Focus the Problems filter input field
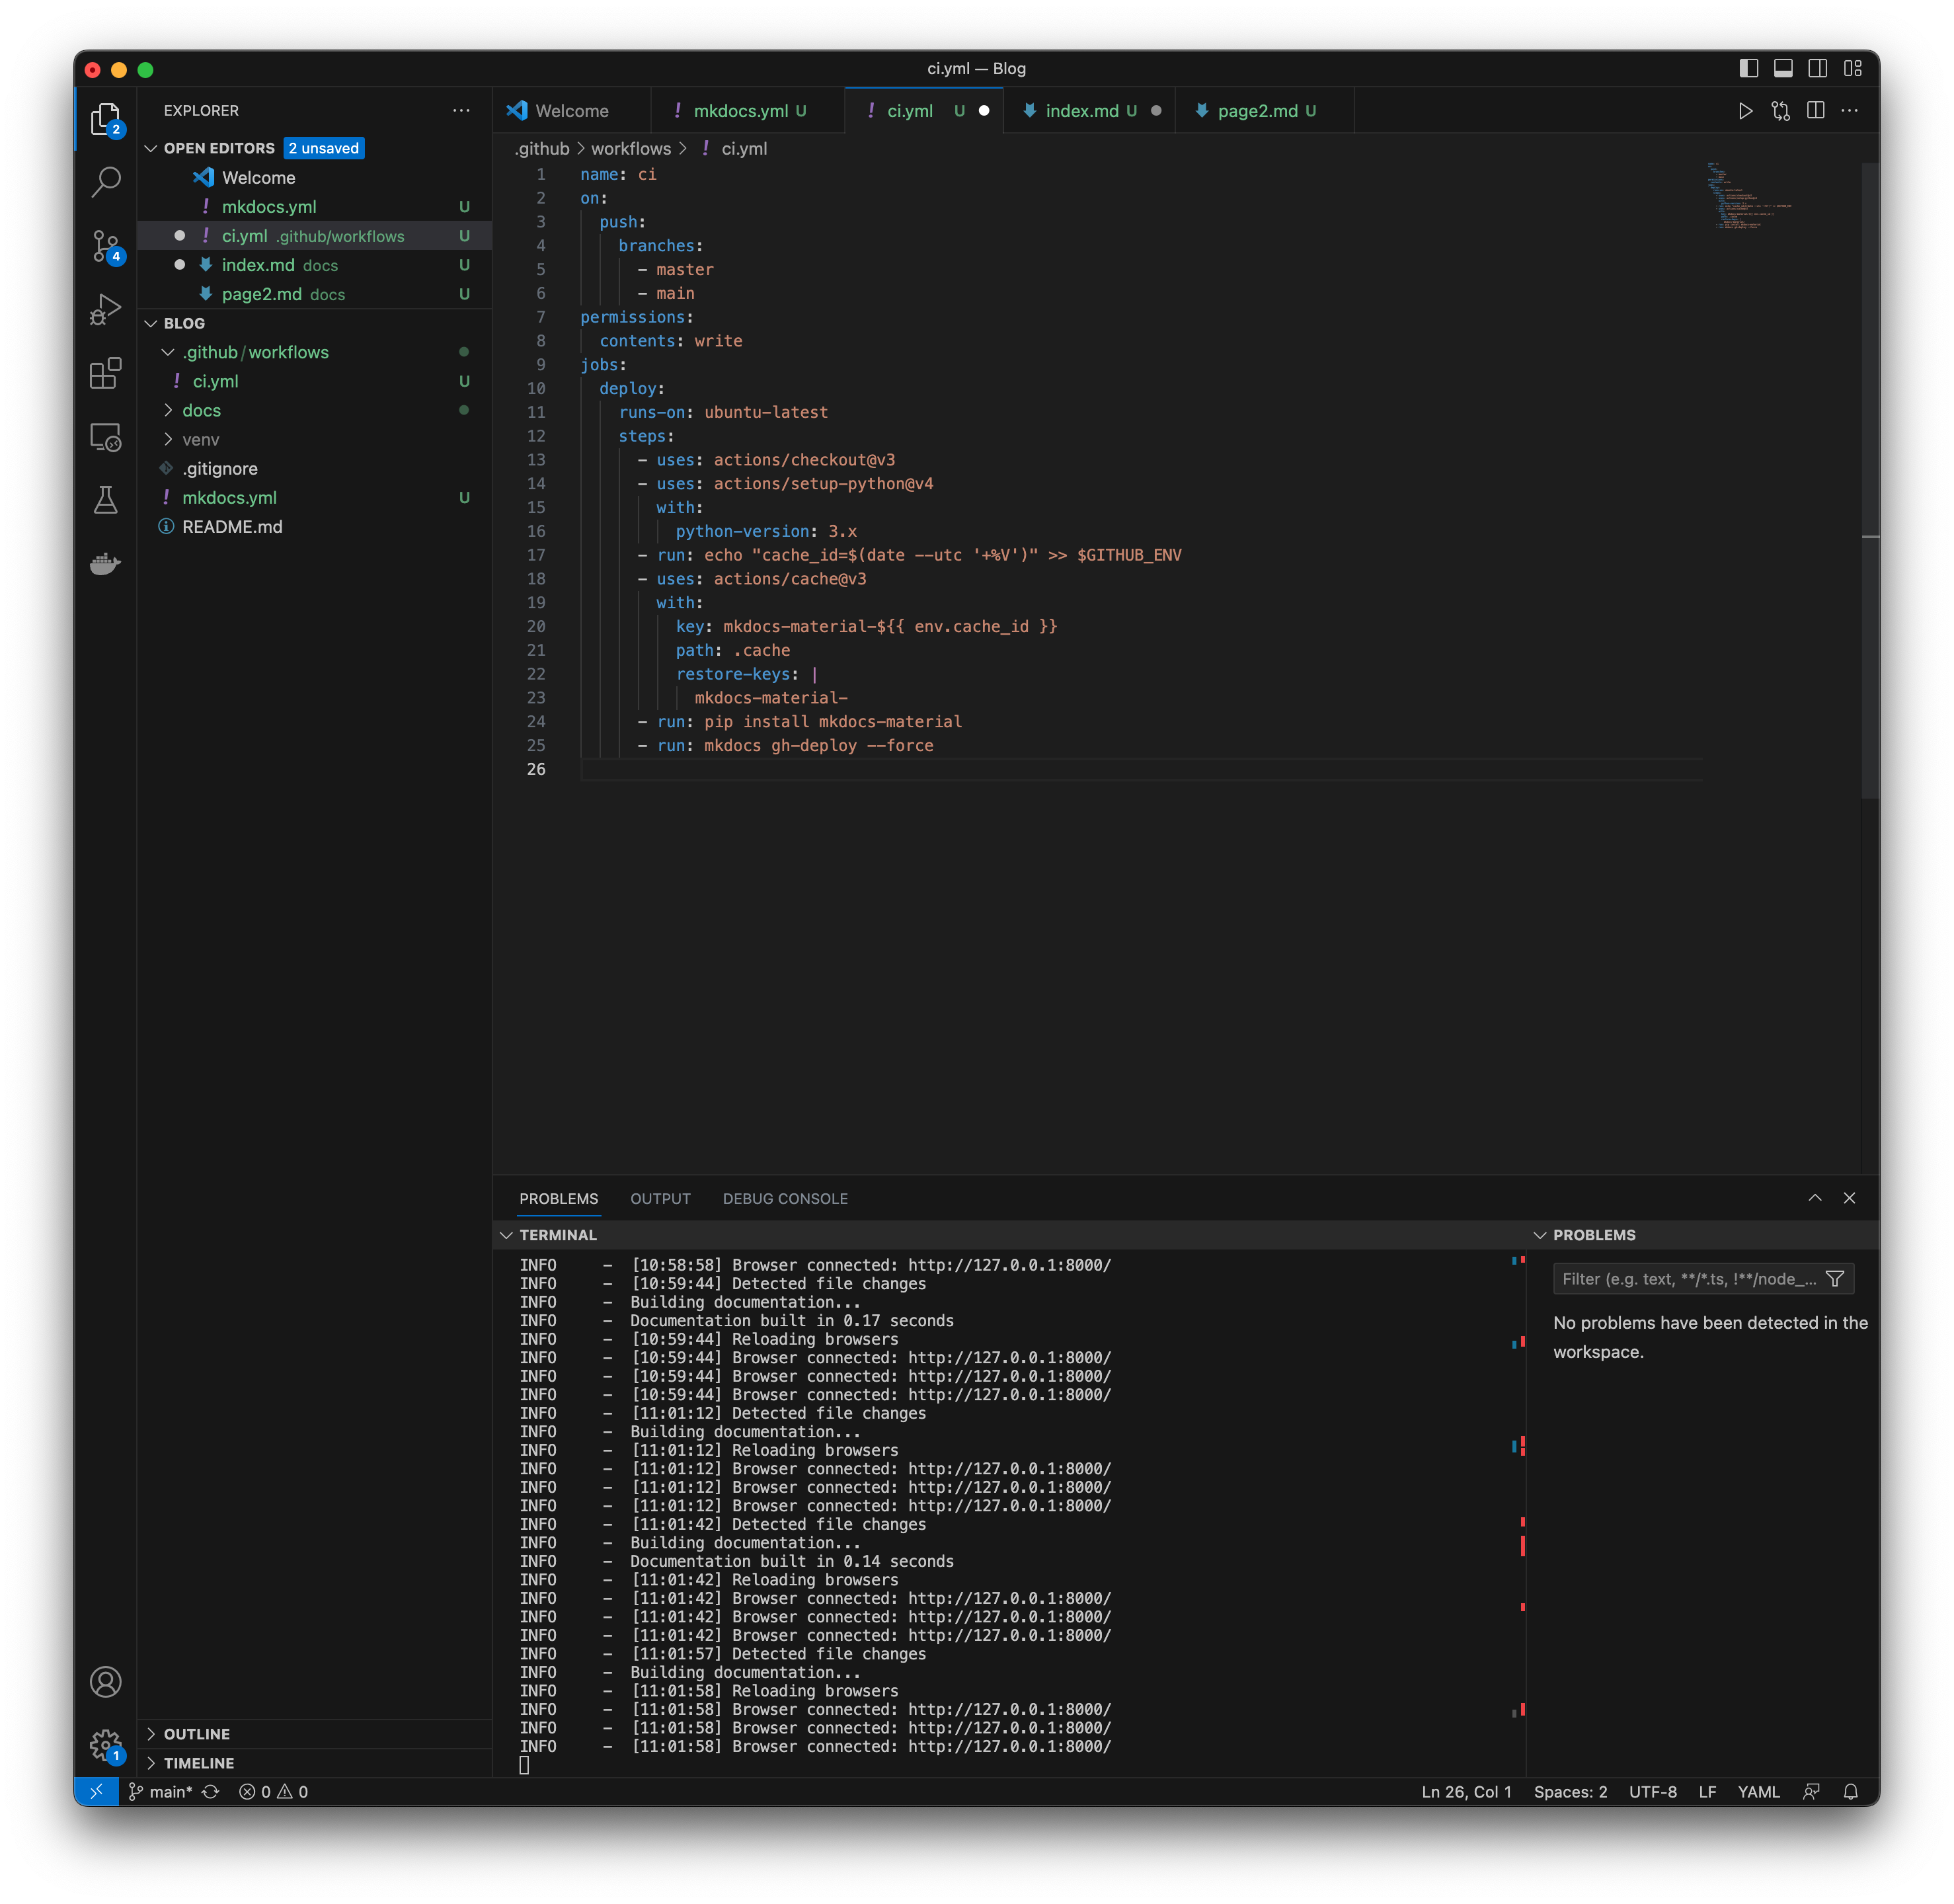 point(1689,1278)
